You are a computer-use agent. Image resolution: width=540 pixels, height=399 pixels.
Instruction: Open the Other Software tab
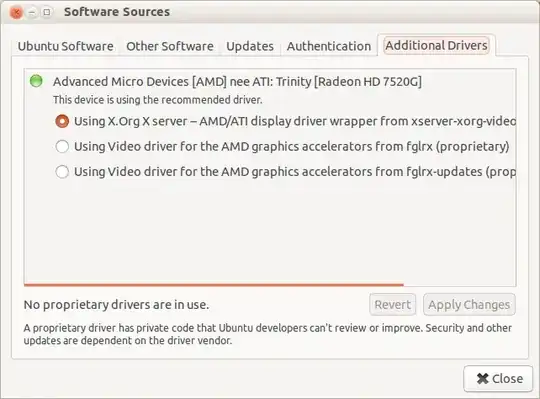[x=170, y=46]
